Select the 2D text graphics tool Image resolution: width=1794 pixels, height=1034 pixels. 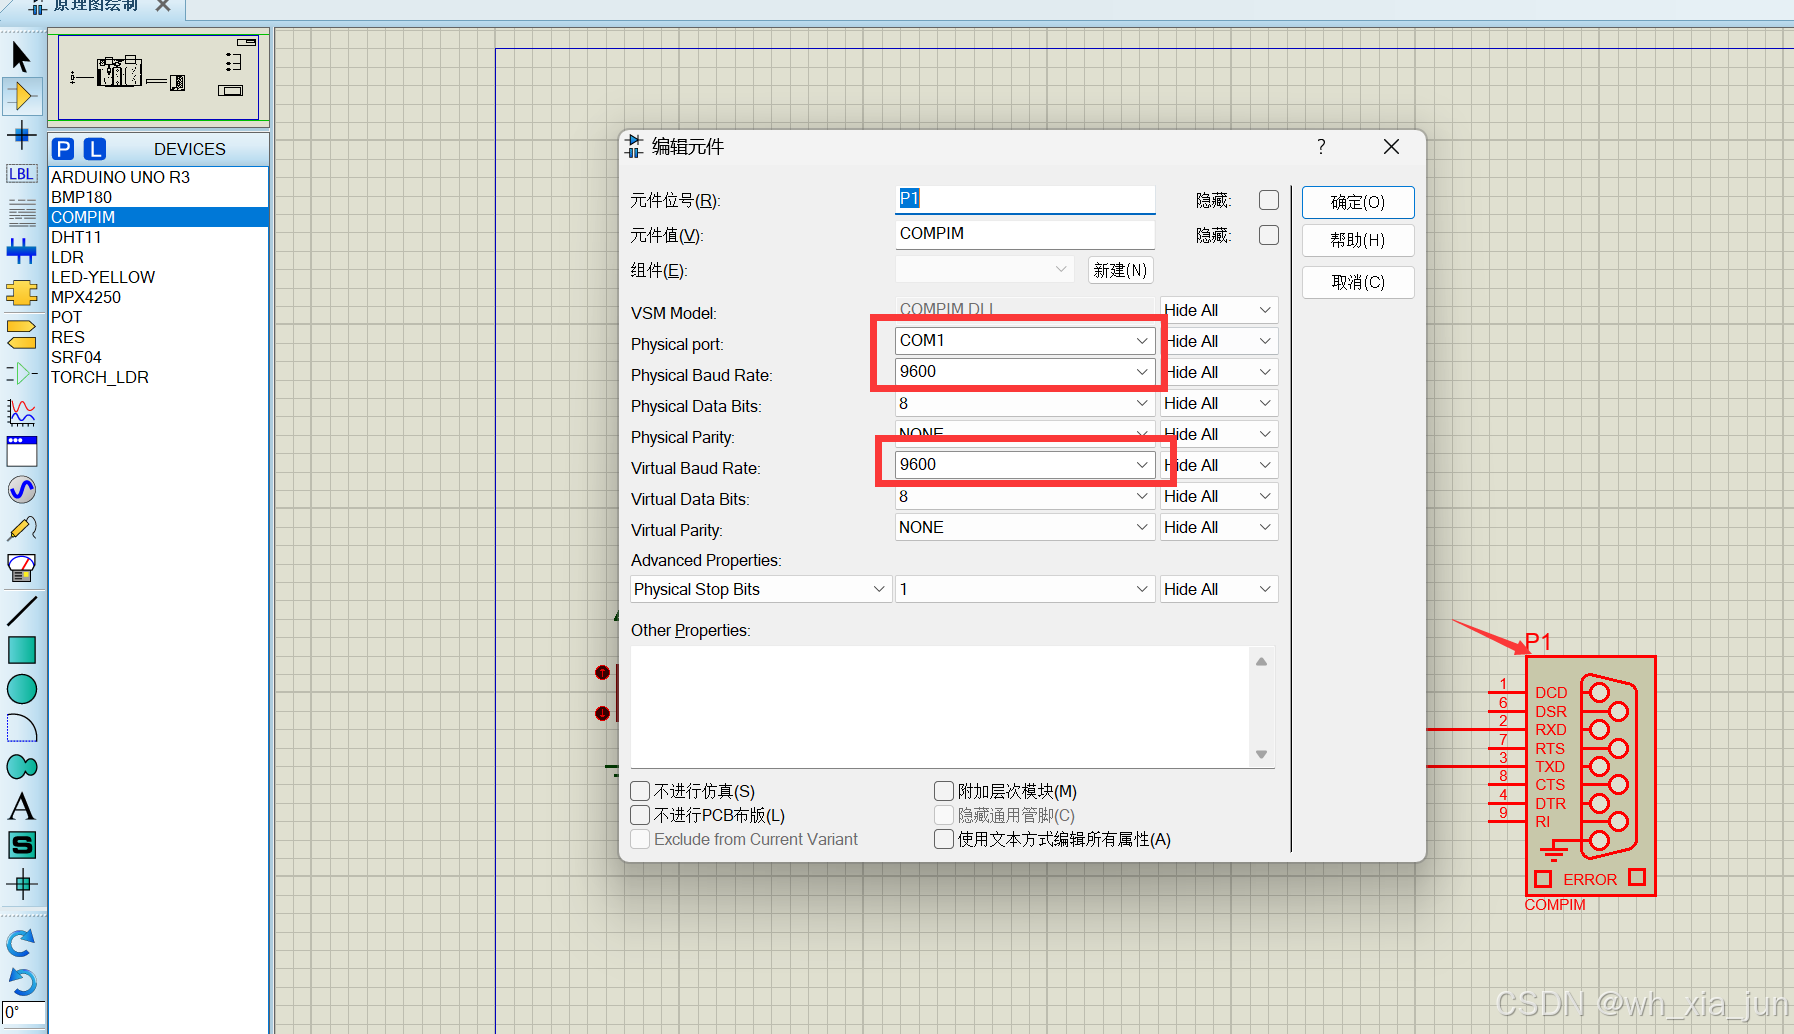click(x=21, y=806)
